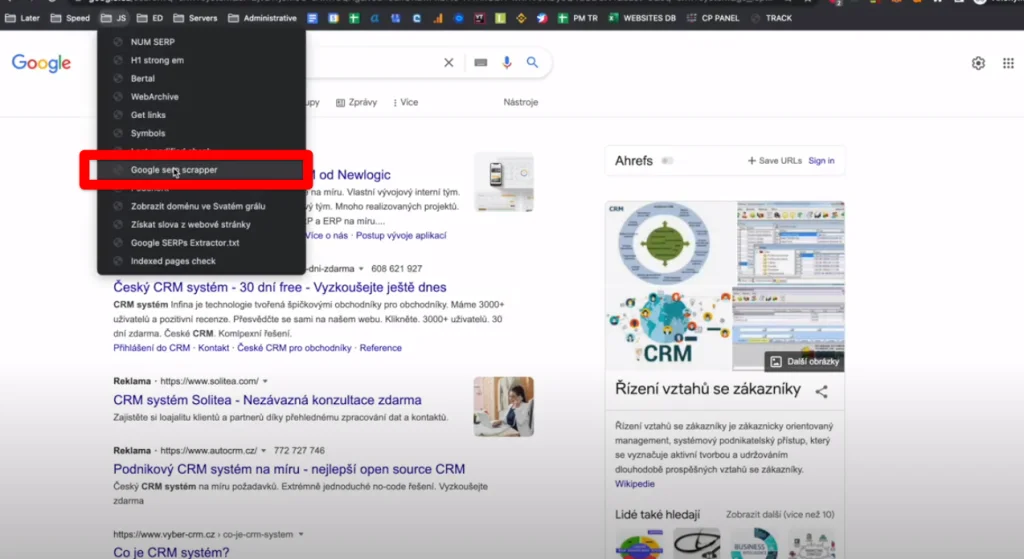The width and height of the screenshot is (1024, 559).
Task: Open the České CRM pro obchodníky sitelink
Action: pyautogui.click(x=294, y=348)
